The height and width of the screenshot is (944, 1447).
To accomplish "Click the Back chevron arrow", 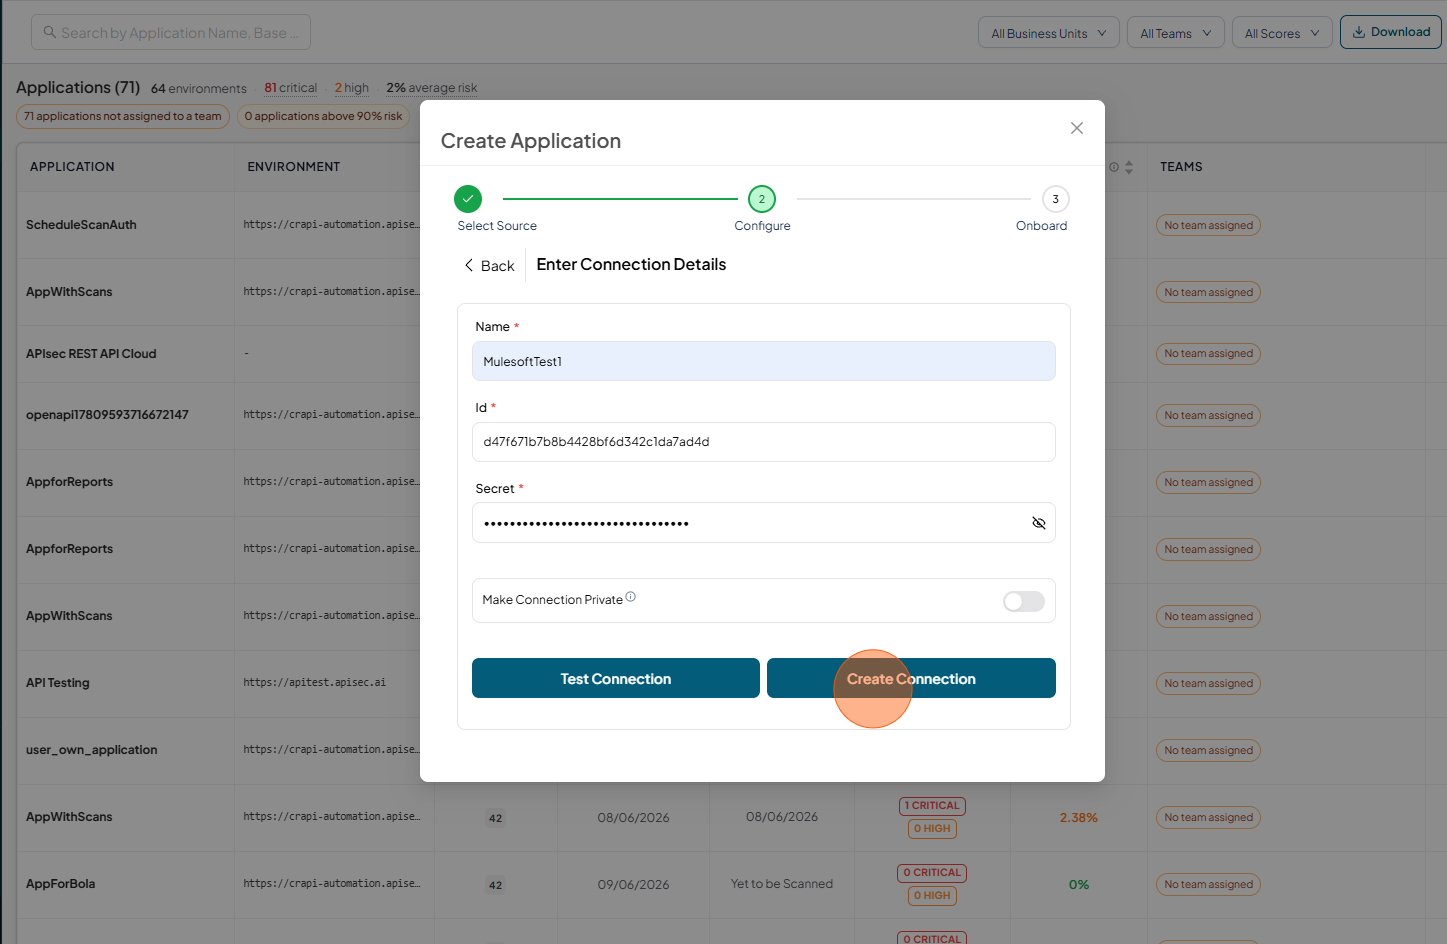I will [469, 265].
